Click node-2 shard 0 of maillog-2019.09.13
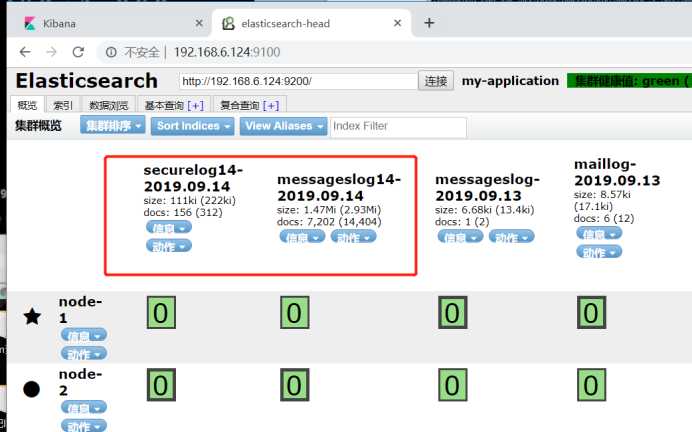692x432 pixels. [591, 385]
